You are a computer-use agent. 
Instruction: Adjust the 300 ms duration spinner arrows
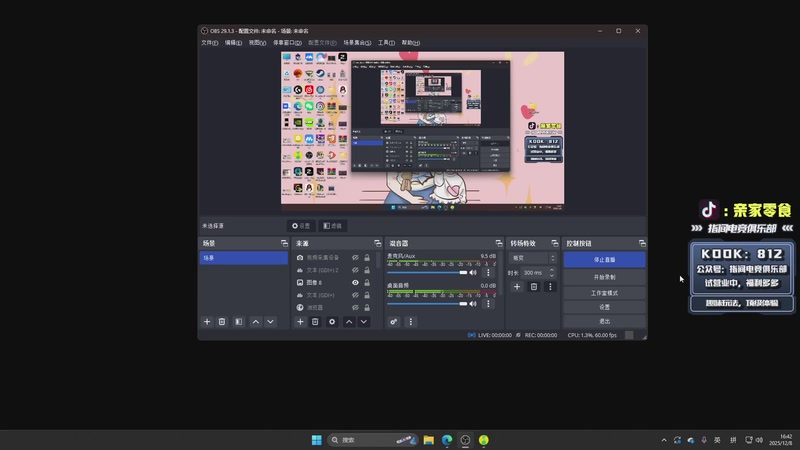coord(552,273)
